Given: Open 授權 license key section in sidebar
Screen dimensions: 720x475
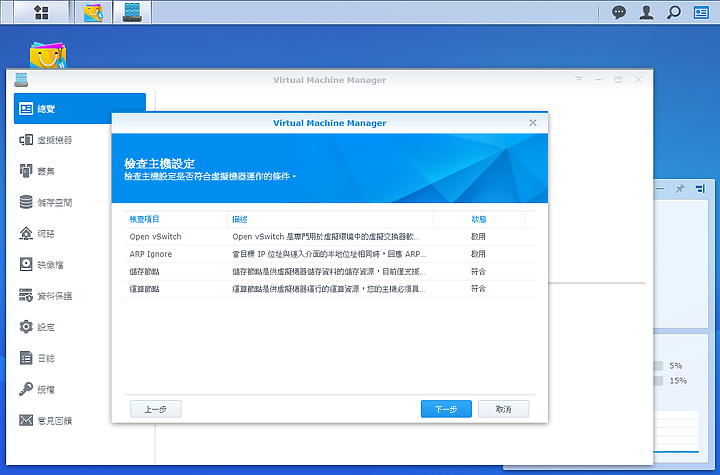Looking at the screenshot, I should pyautogui.click(x=37, y=389).
